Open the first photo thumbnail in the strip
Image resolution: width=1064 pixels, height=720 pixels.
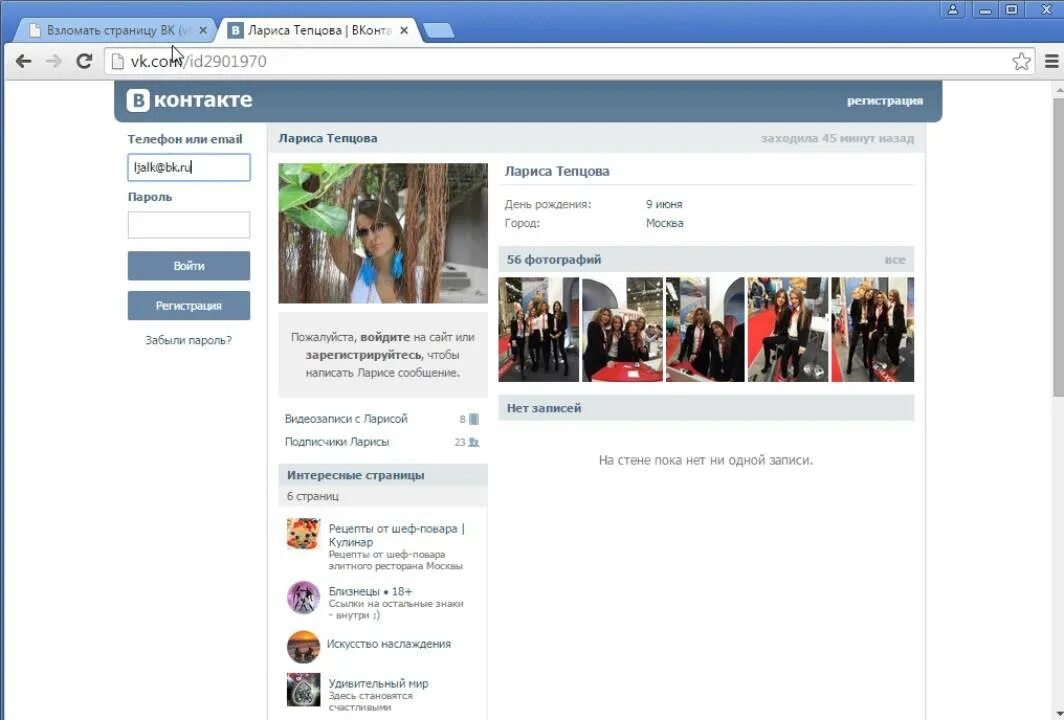pos(539,329)
